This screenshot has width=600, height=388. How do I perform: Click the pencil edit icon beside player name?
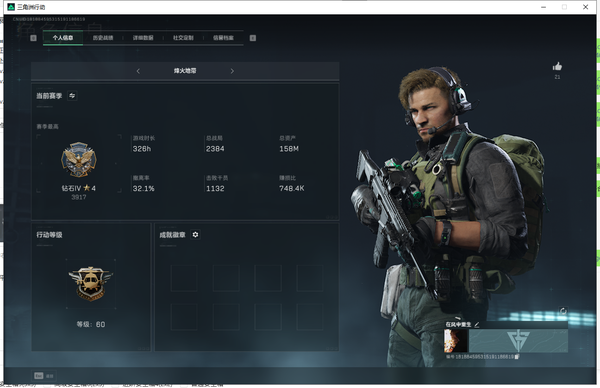coord(477,324)
